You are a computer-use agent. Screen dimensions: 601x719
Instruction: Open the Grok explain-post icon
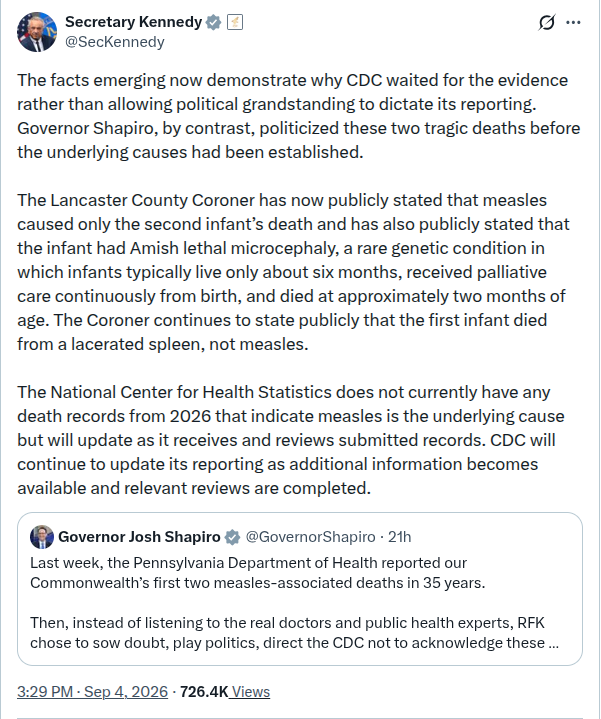pyautogui.click(x=547, y=22)
